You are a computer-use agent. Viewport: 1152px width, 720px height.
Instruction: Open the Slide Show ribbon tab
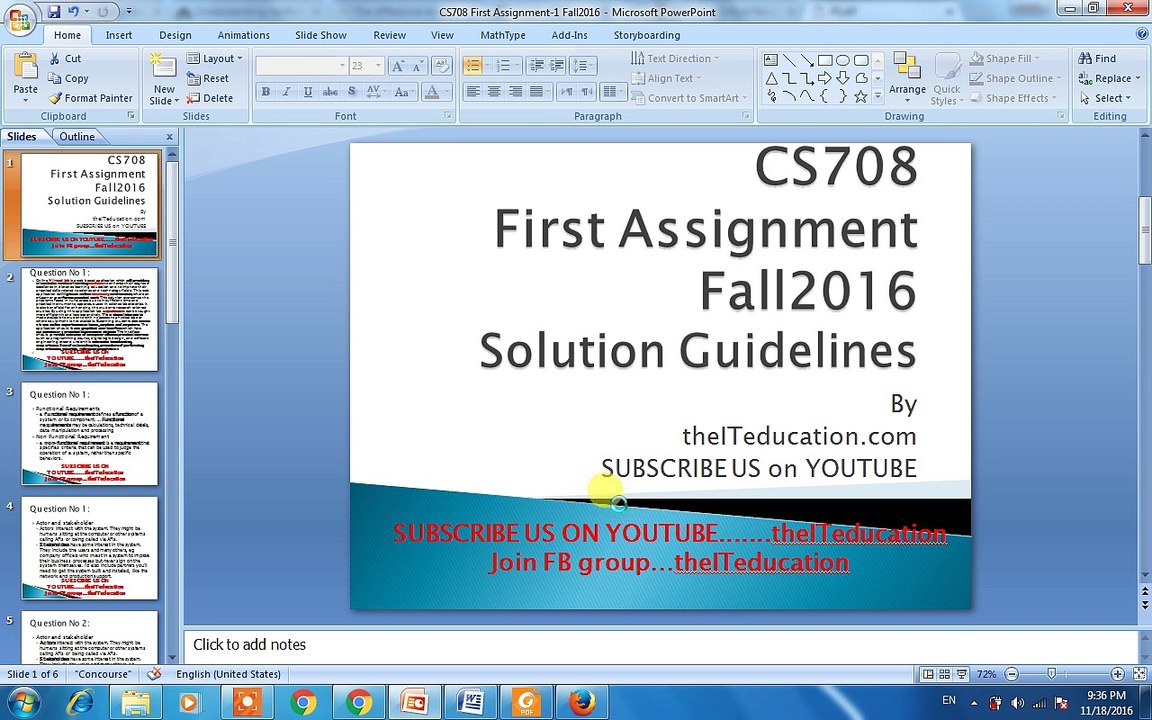(x=320, y=35)
